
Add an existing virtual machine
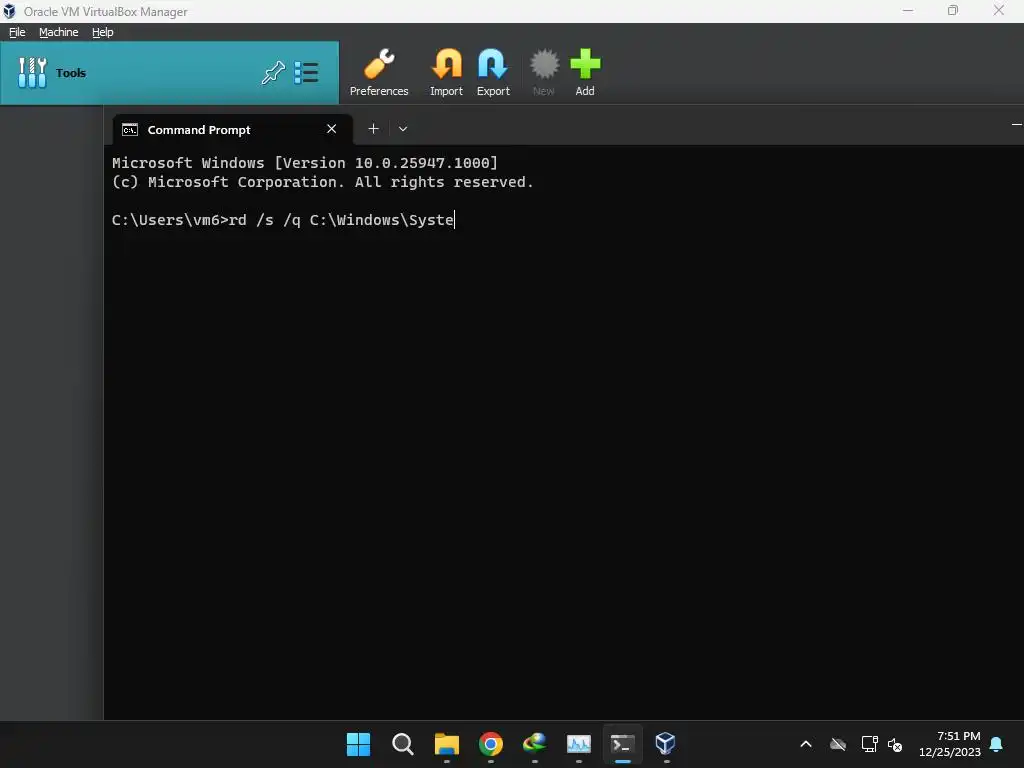585,72
